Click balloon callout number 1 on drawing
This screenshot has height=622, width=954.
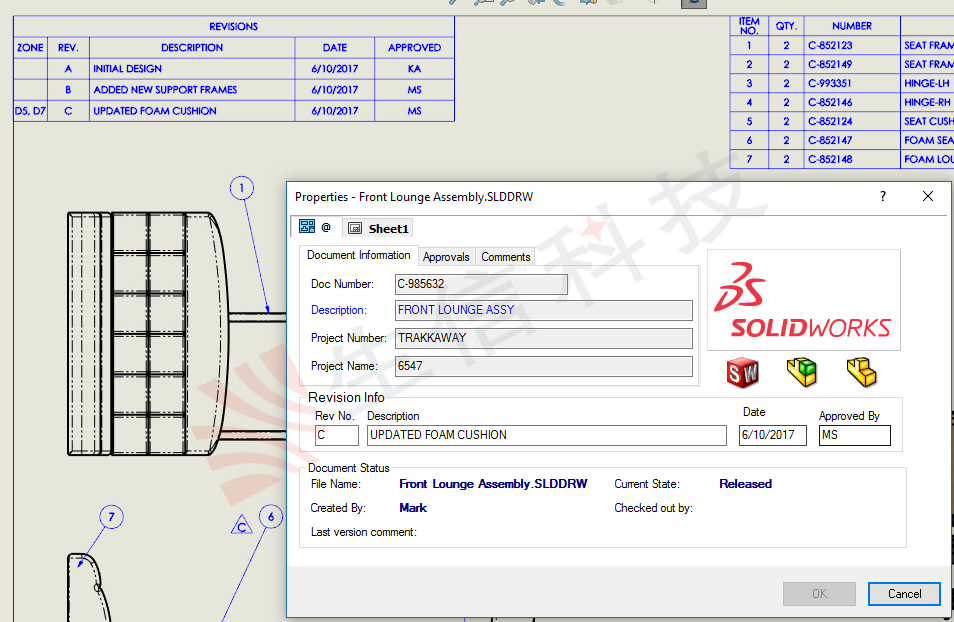241,187
